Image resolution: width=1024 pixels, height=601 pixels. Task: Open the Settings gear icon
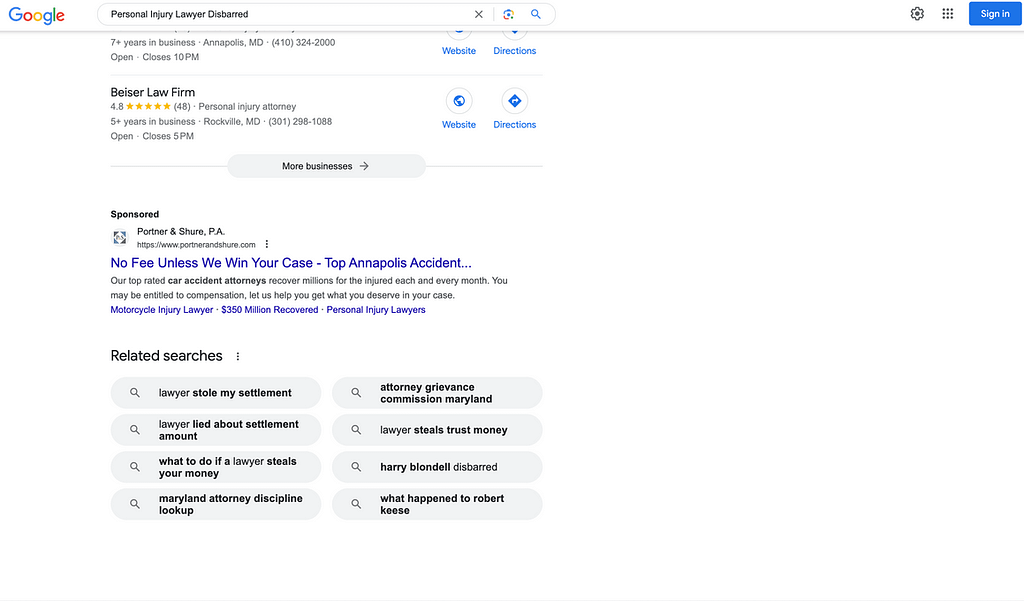(x=917, y=14)
